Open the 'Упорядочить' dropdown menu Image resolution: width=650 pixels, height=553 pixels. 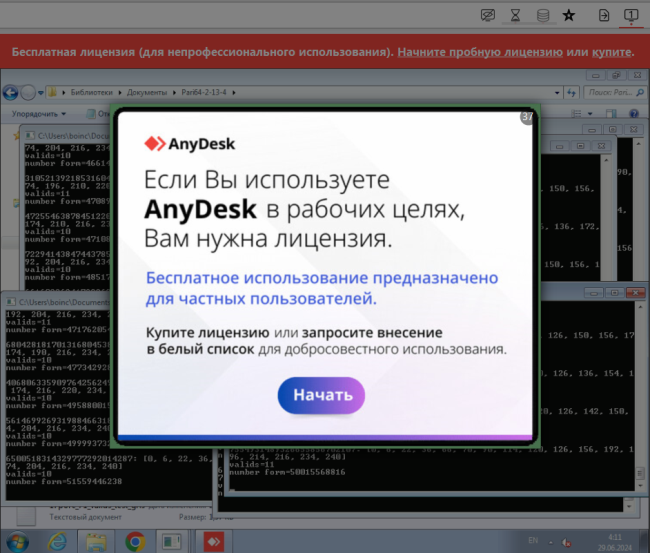click(39, 114)
